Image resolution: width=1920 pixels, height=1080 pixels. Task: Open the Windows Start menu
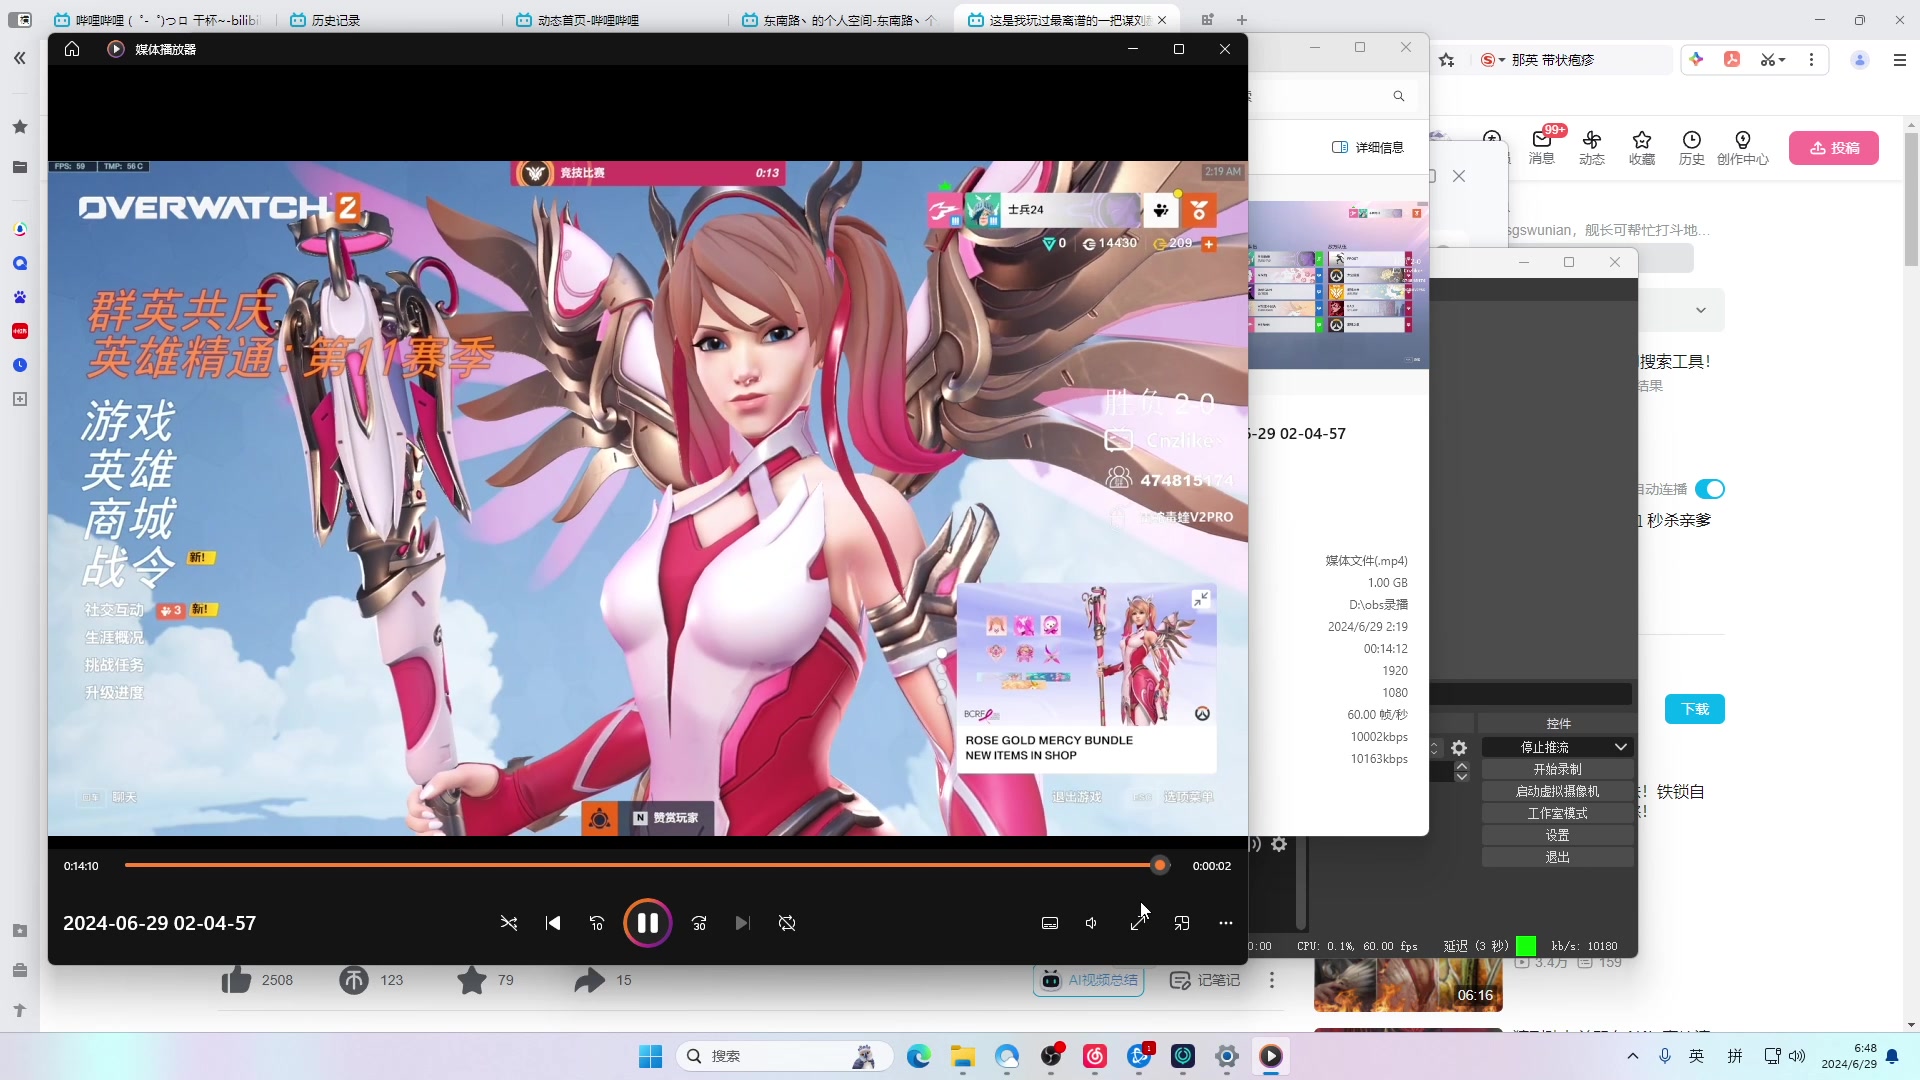point(650,1056)
